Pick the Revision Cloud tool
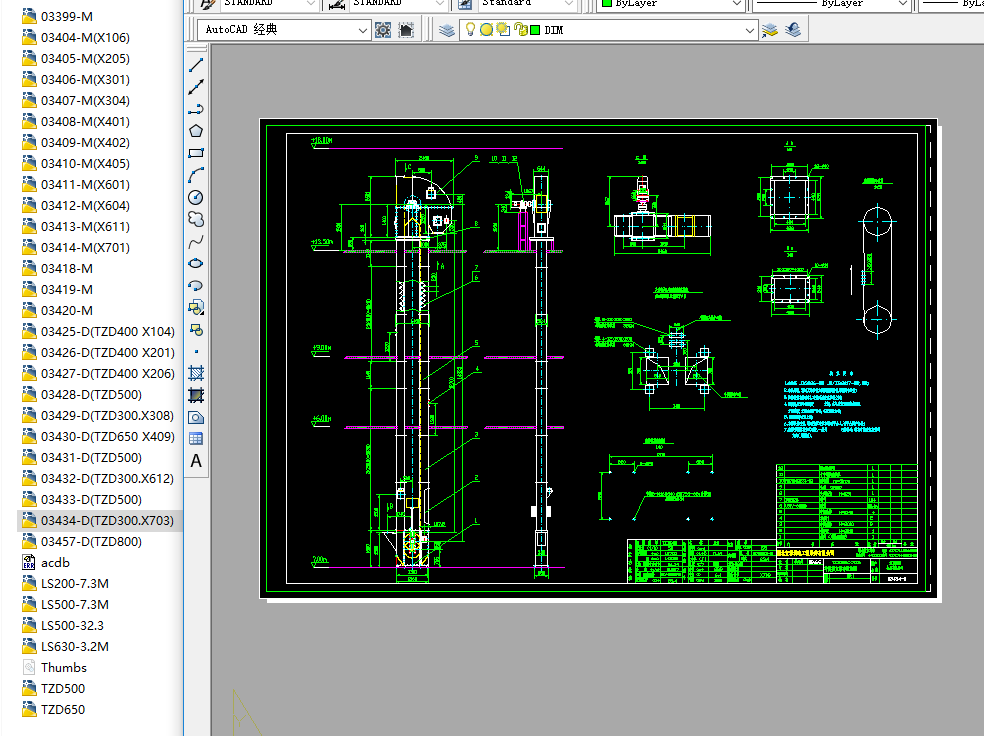This screenshot has width=984, height=736. tap(196, 219)
